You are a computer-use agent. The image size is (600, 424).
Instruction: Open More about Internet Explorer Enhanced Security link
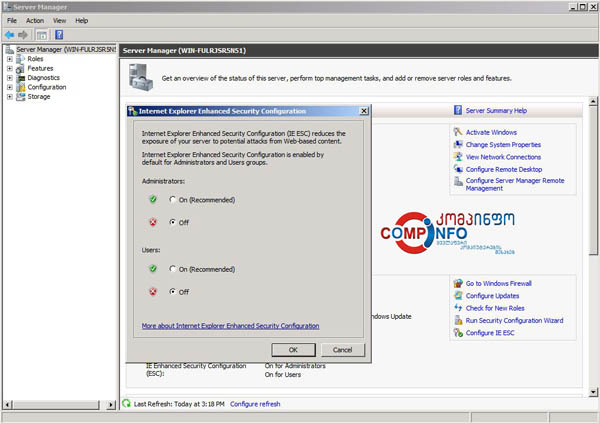pyautogui.click(x=230, y=326)
